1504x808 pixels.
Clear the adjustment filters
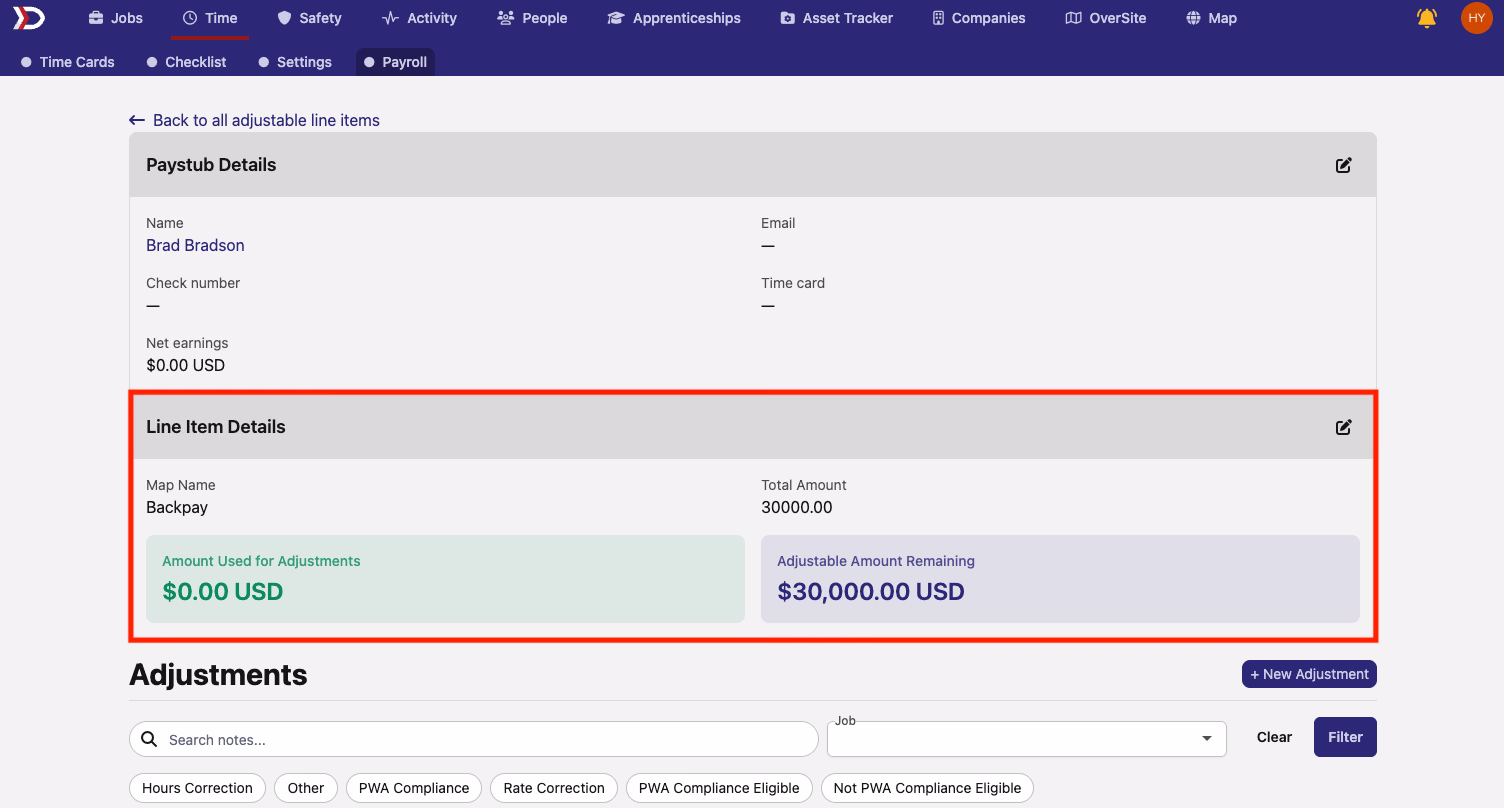pos(1274,737)
